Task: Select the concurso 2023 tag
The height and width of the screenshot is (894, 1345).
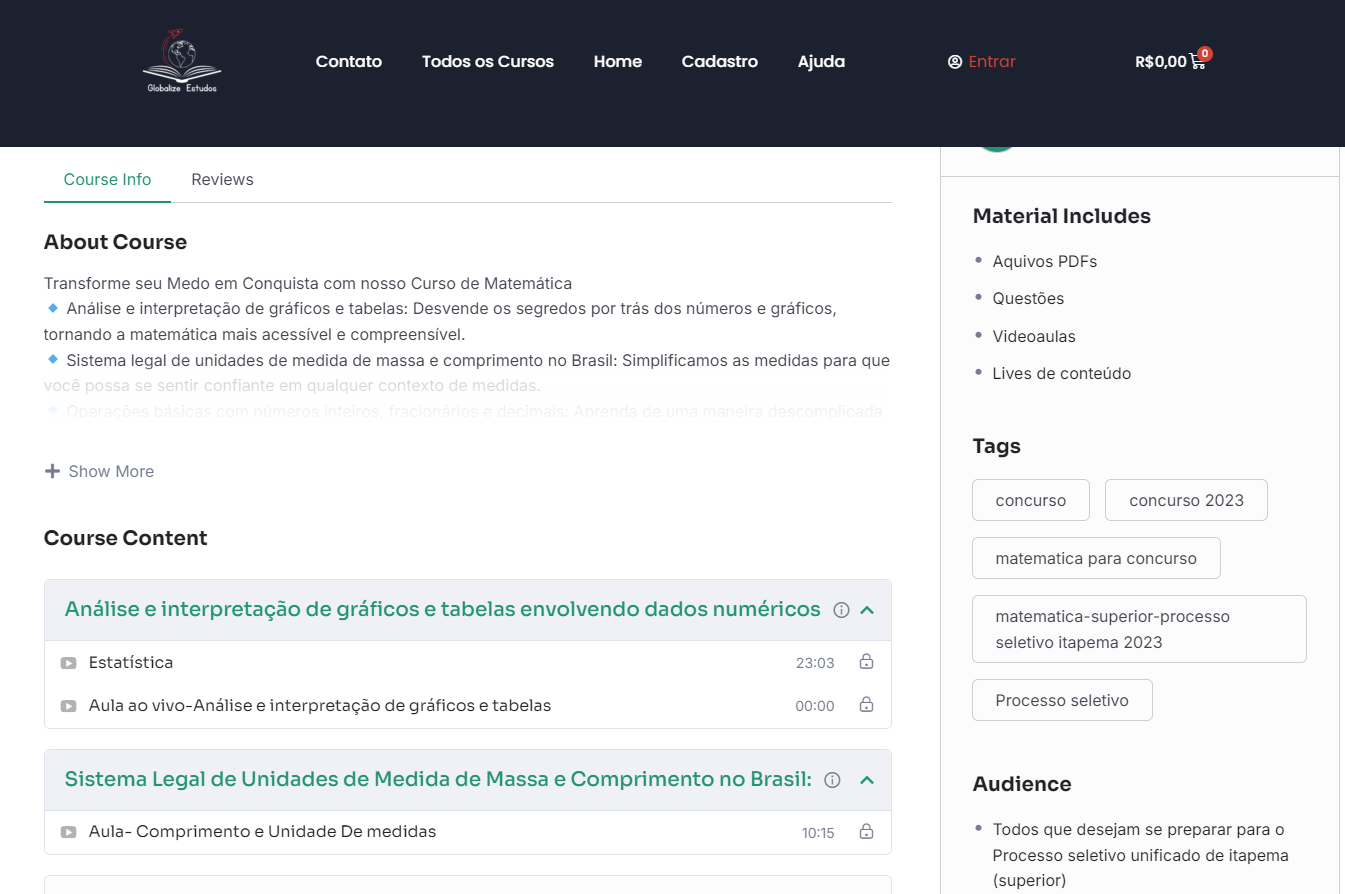Action: tap(1186, 500)
